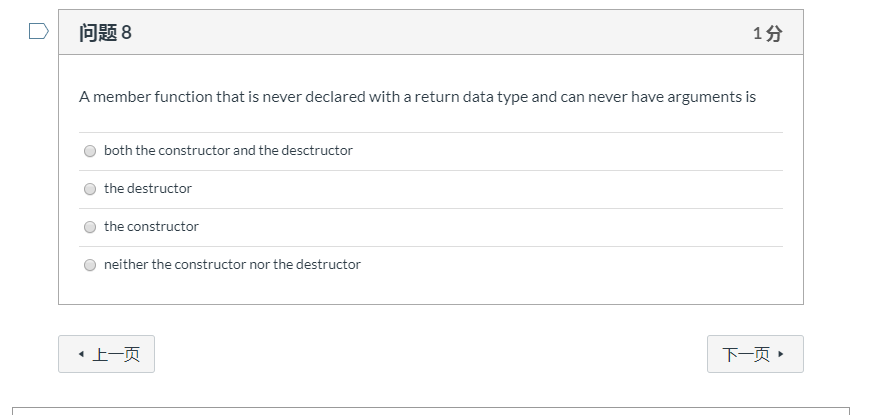Viewport: 881px width, 415px height.
Task: Go to next page with 下一页 button
Action: point(754,354)
